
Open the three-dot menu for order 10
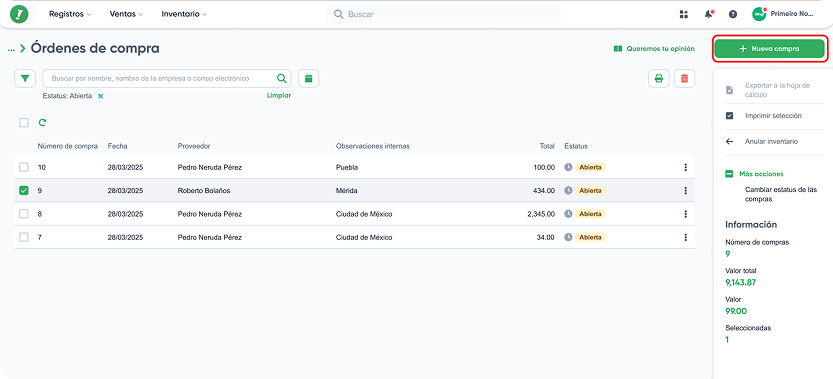[x=685, y=167]
